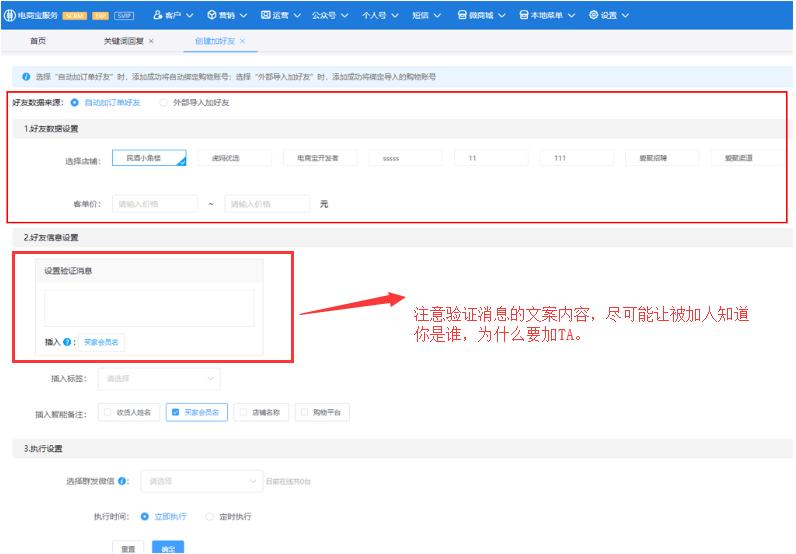The width and height of the screenshot is (796, 554).
Task: Click the help icon beside 插入
Action: [x=67, y=342]
